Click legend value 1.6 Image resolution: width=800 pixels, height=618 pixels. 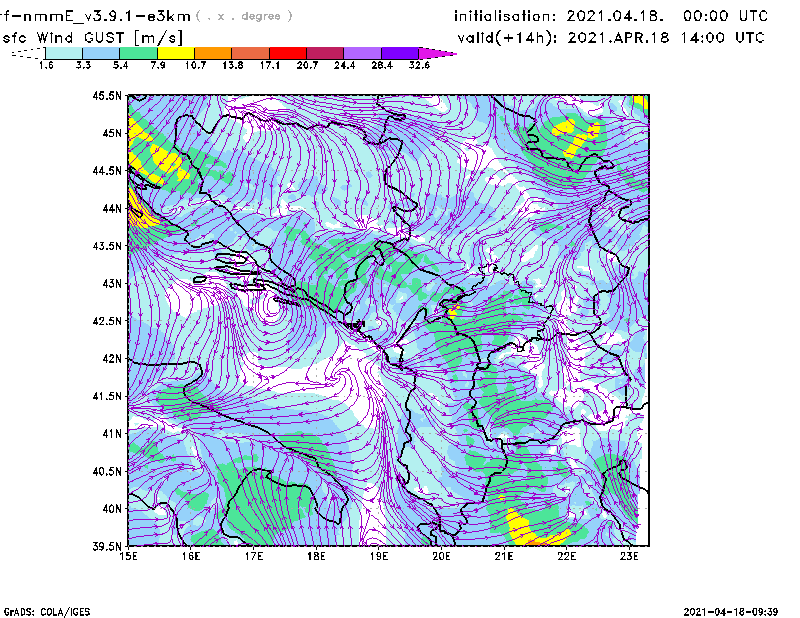pos(46,65)
